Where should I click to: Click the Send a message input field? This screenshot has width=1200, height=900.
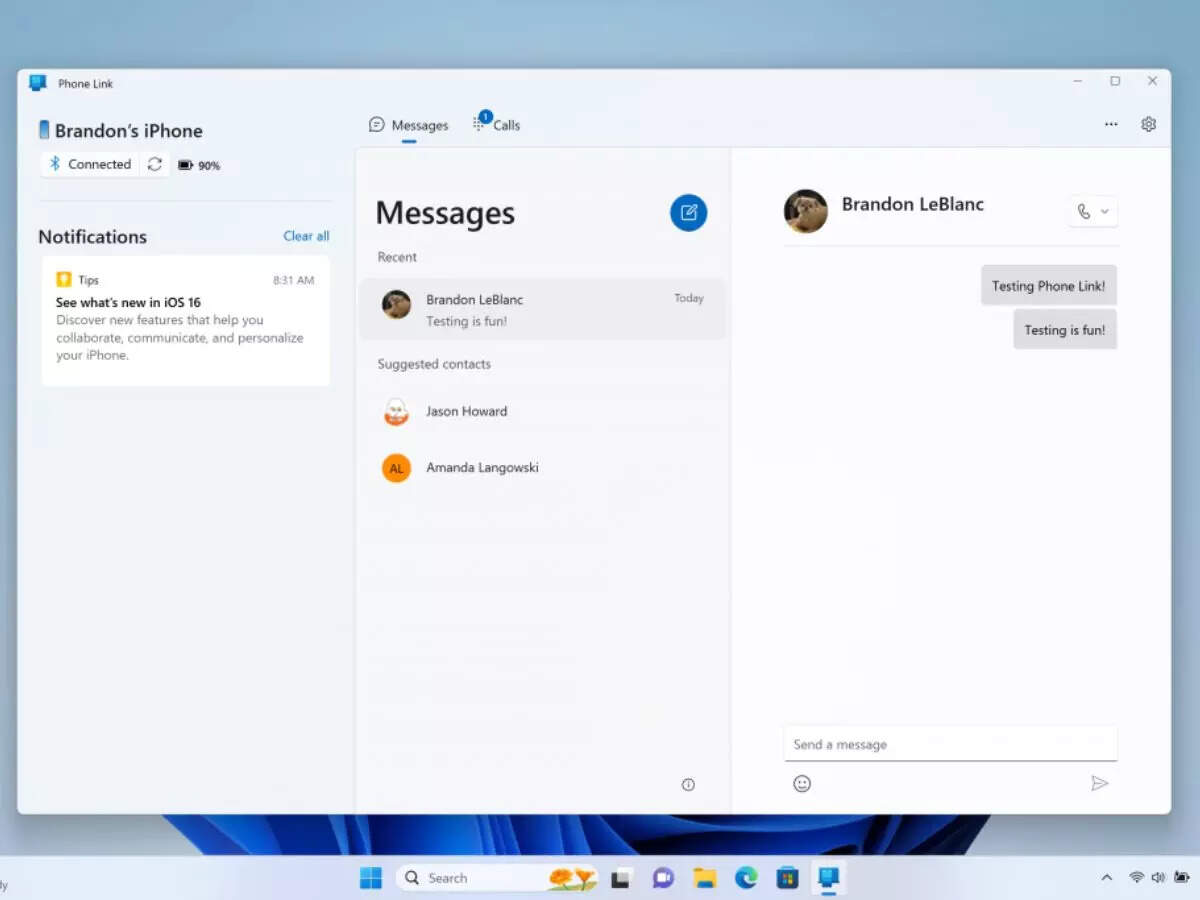950,744
